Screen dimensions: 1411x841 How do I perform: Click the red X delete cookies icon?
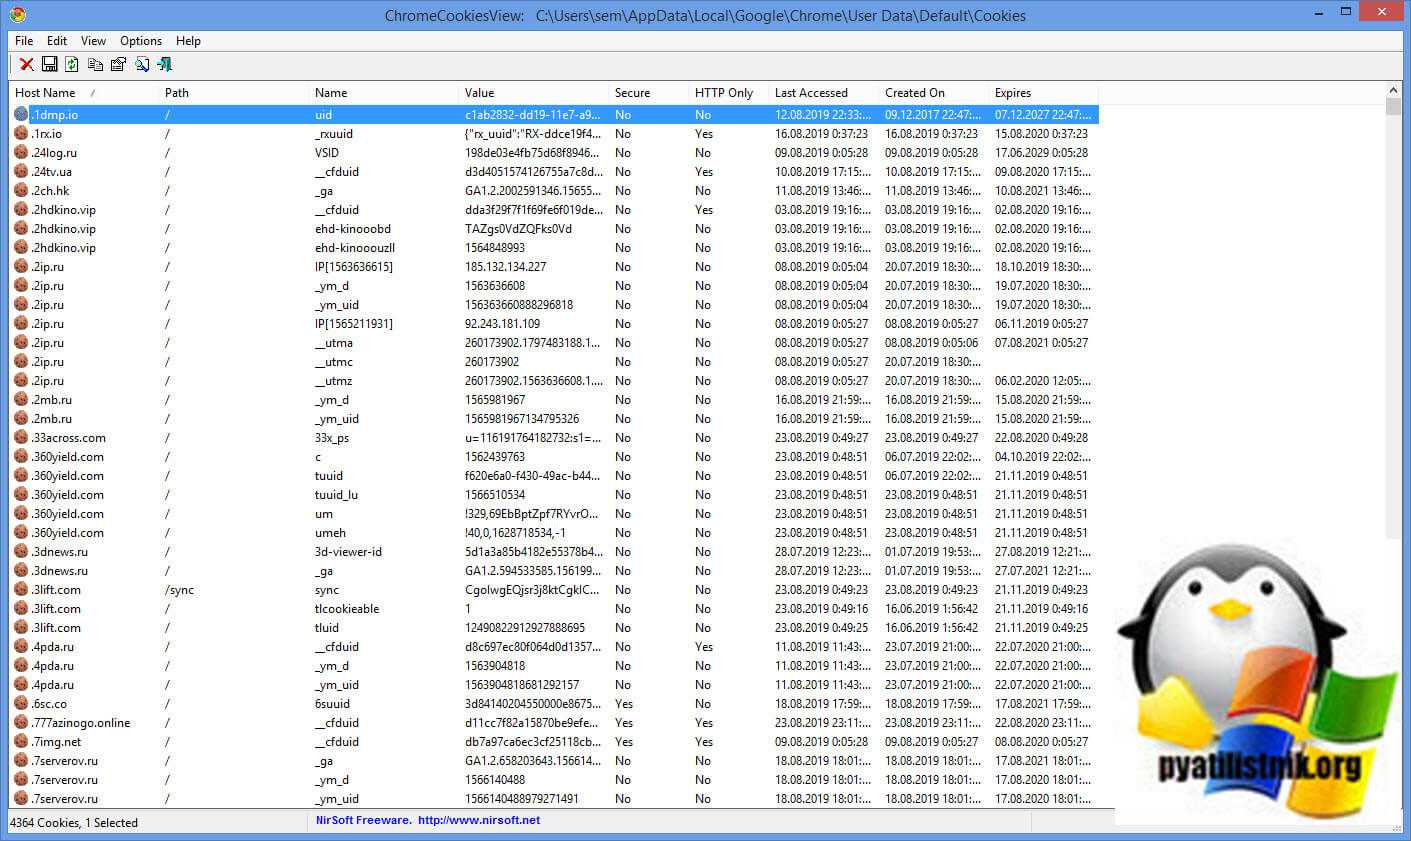27,64
